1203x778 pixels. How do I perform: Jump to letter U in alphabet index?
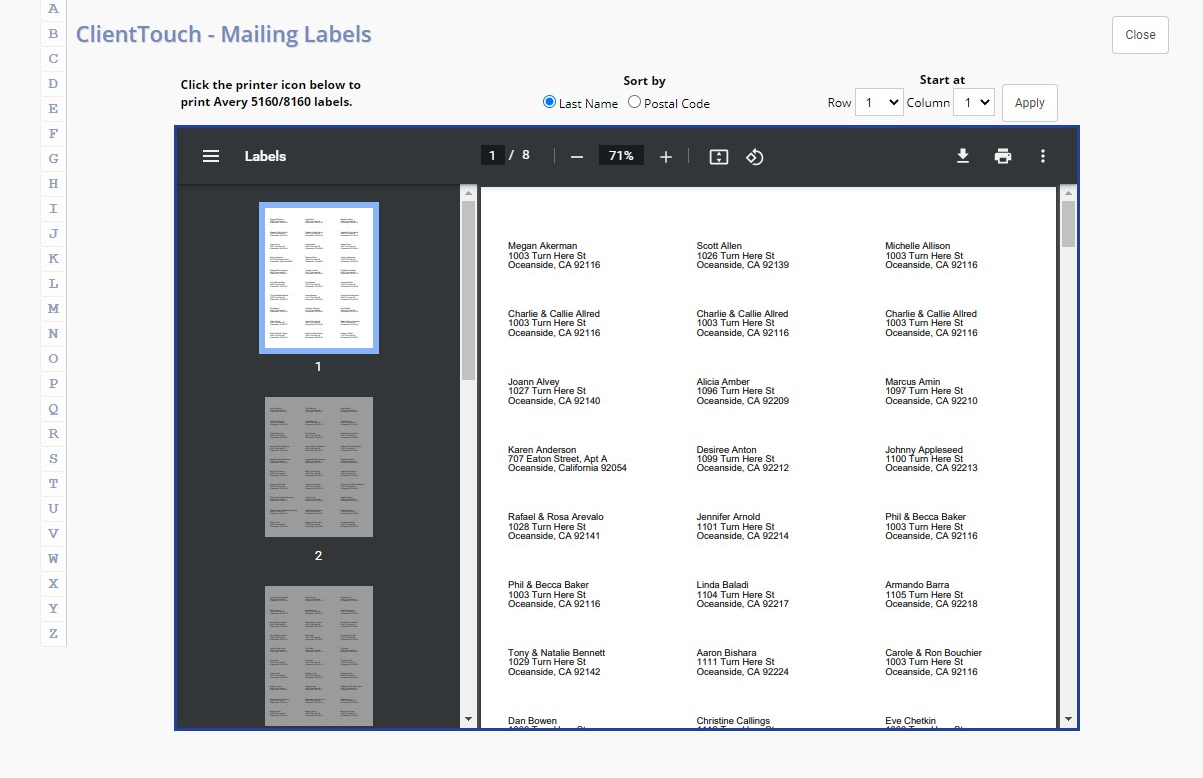pos(53,509)
